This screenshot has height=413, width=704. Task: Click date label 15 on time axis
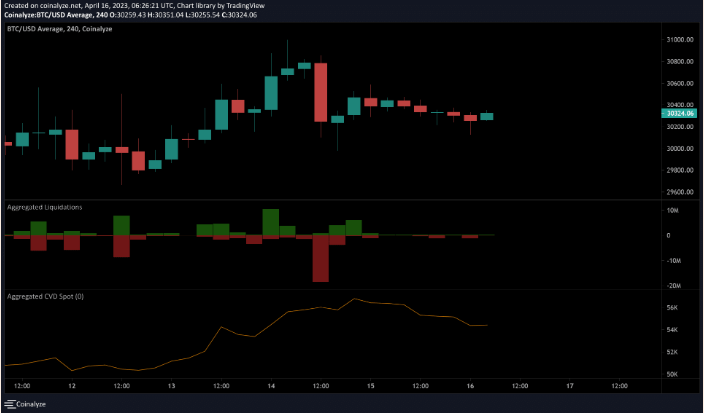tap(370, 386)
